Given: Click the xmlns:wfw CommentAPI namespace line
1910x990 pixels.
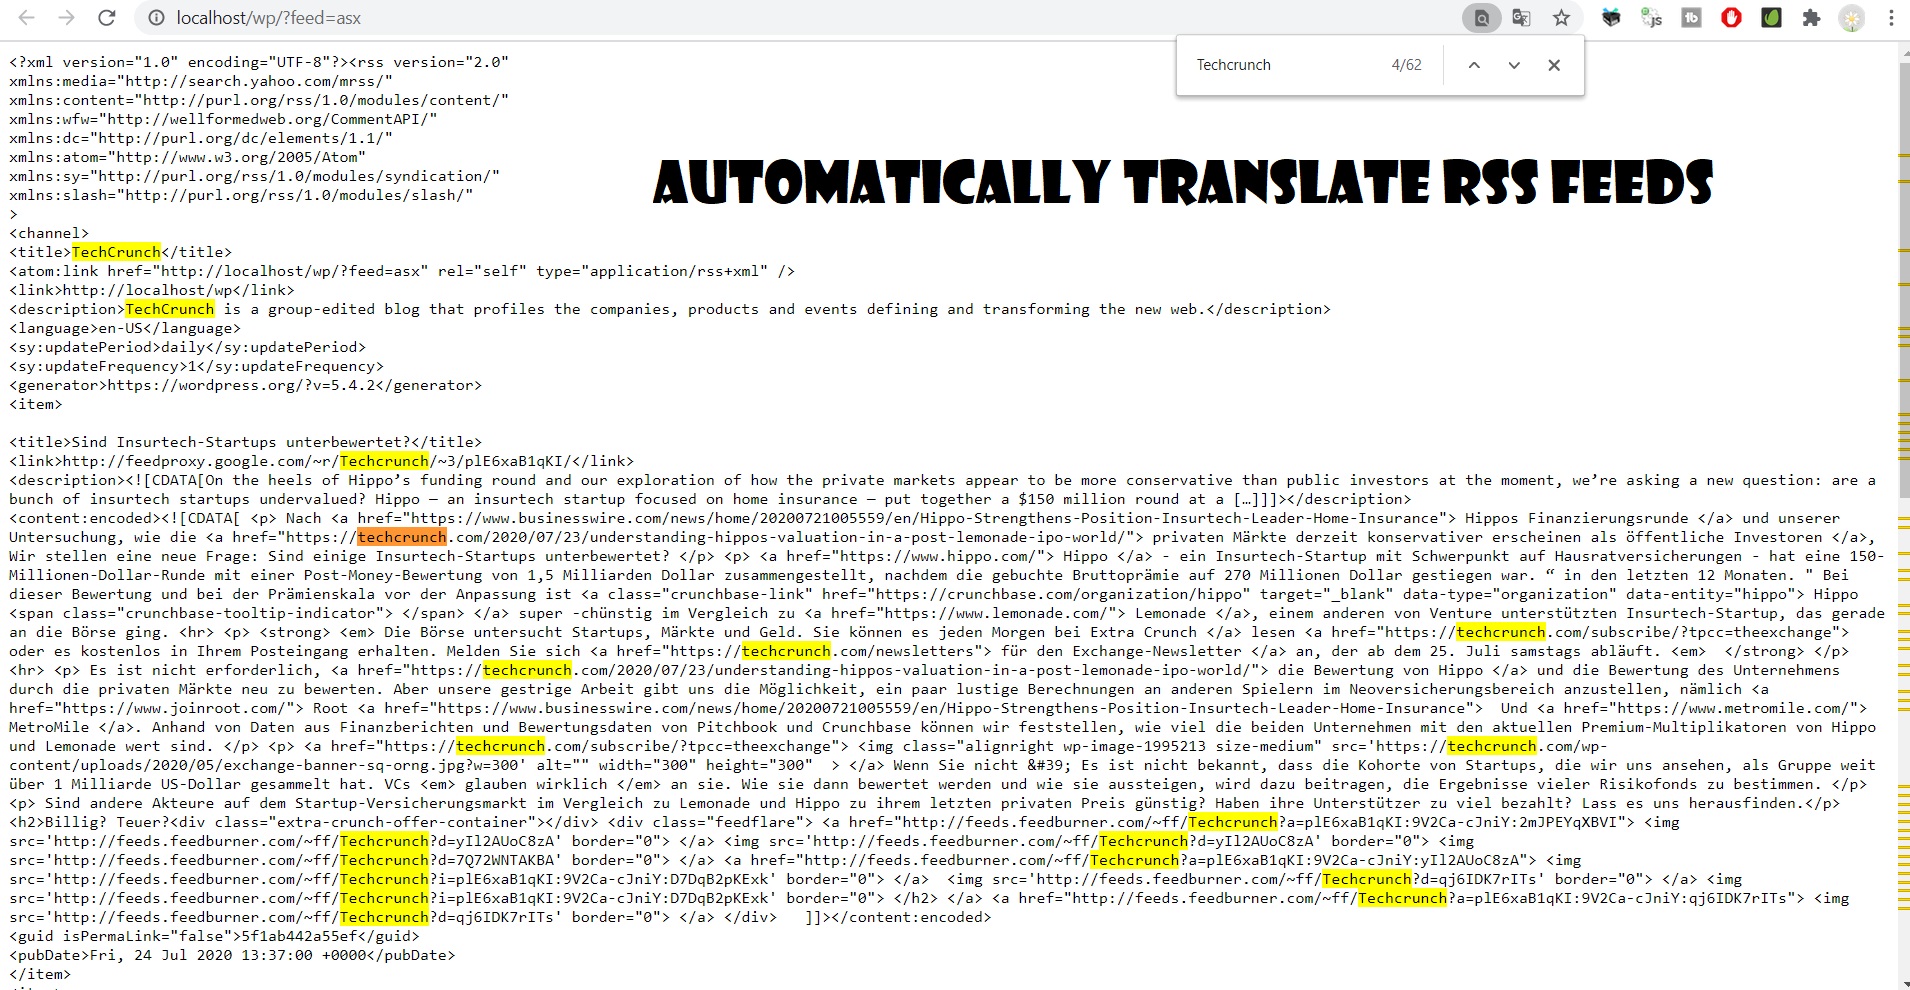Looking at the screenshot, I should pyautogui.click(x=224, y=119).
